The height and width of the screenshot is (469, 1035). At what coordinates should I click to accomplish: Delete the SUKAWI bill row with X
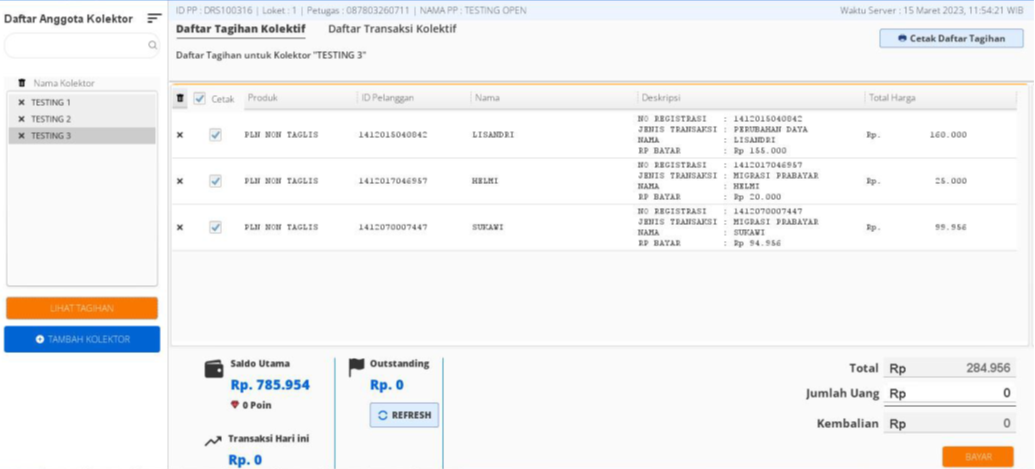click(180, 227)
